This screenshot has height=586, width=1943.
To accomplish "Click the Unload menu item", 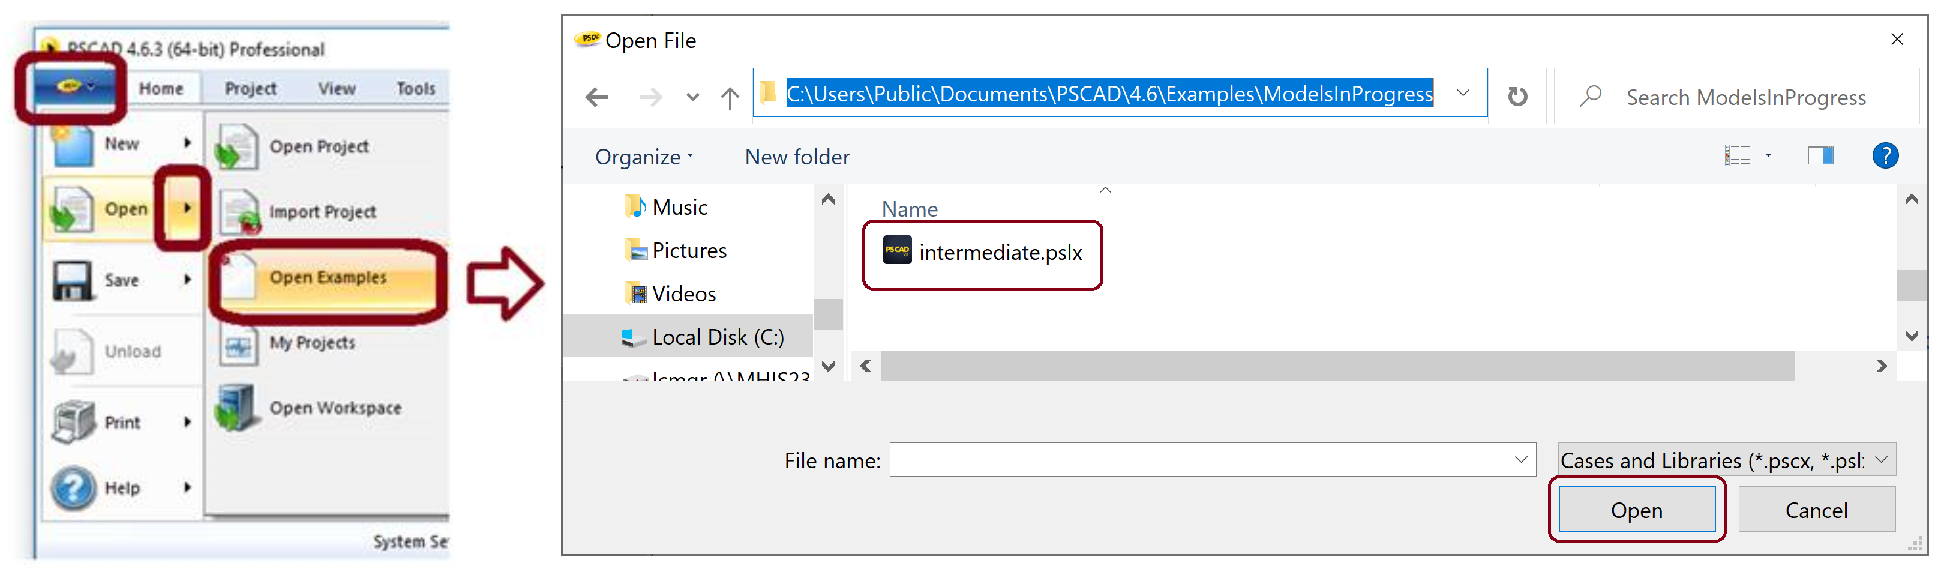I will click(x=121, y=351).
